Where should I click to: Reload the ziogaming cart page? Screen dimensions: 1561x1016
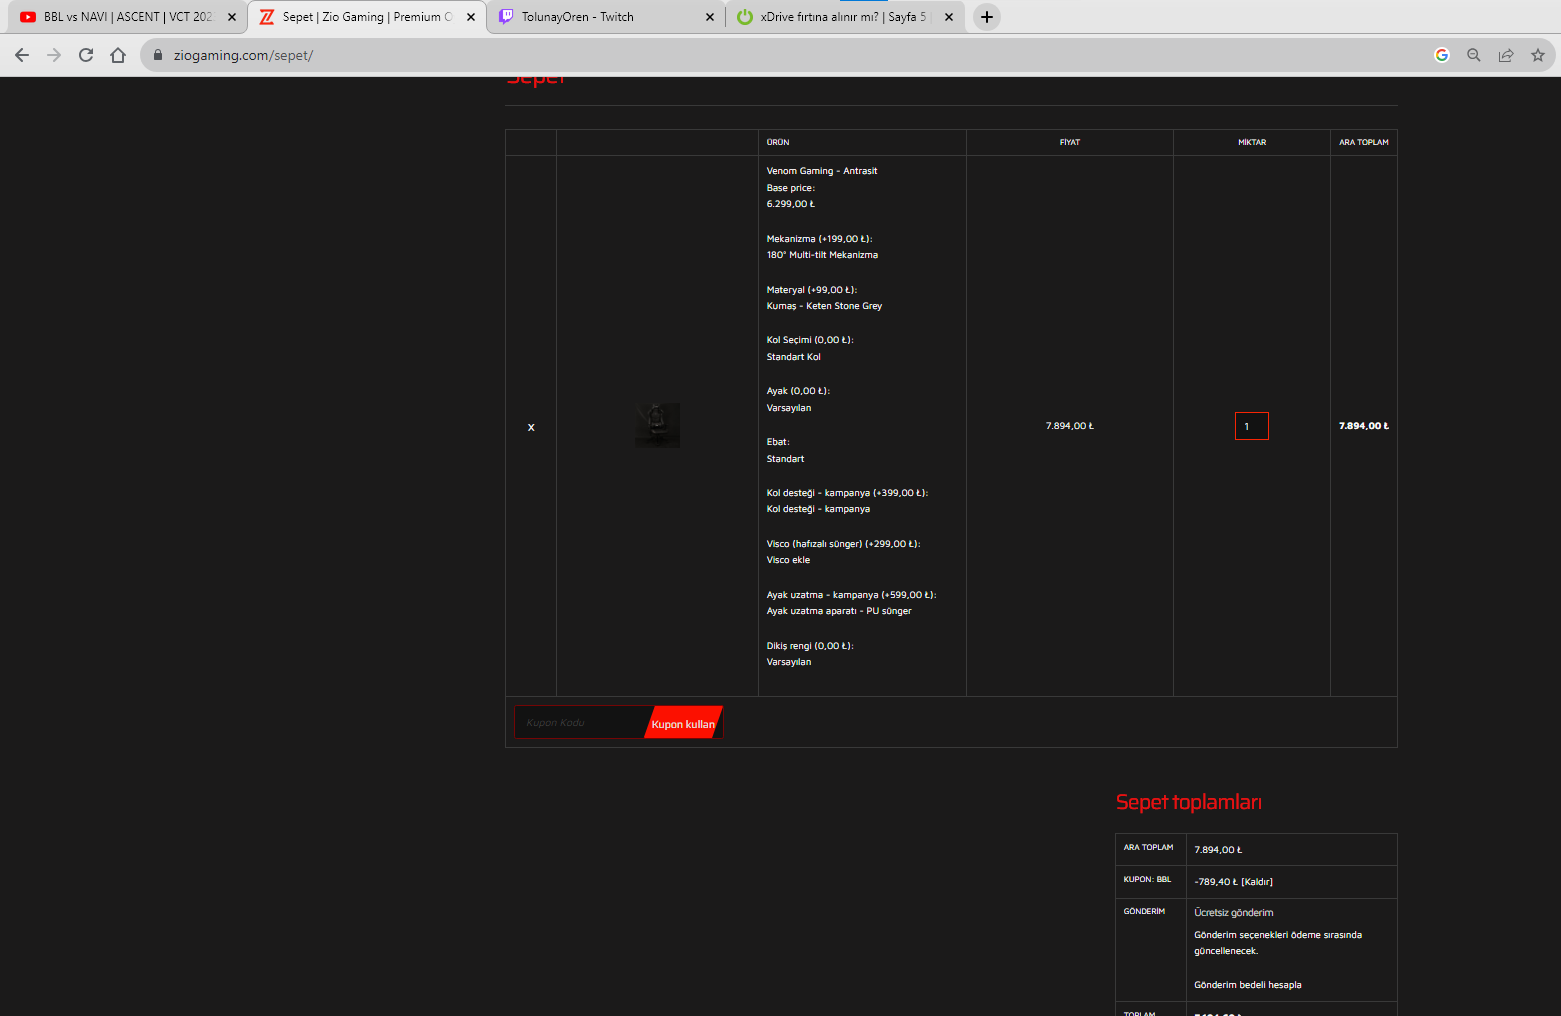[86, 55]
